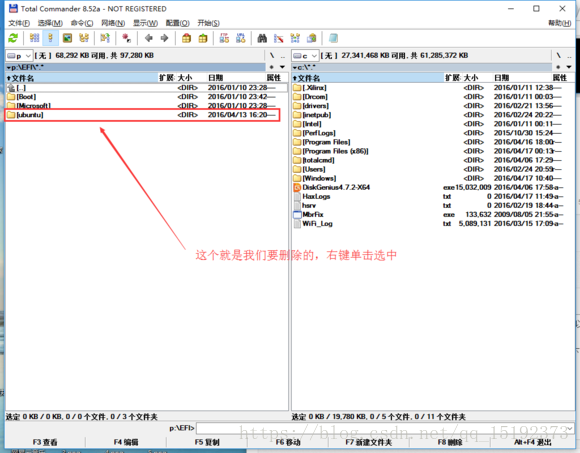Click the unpack files archive icon
Image resolution: width=580 pixels, height=453 pixels.
click(203, 38)
